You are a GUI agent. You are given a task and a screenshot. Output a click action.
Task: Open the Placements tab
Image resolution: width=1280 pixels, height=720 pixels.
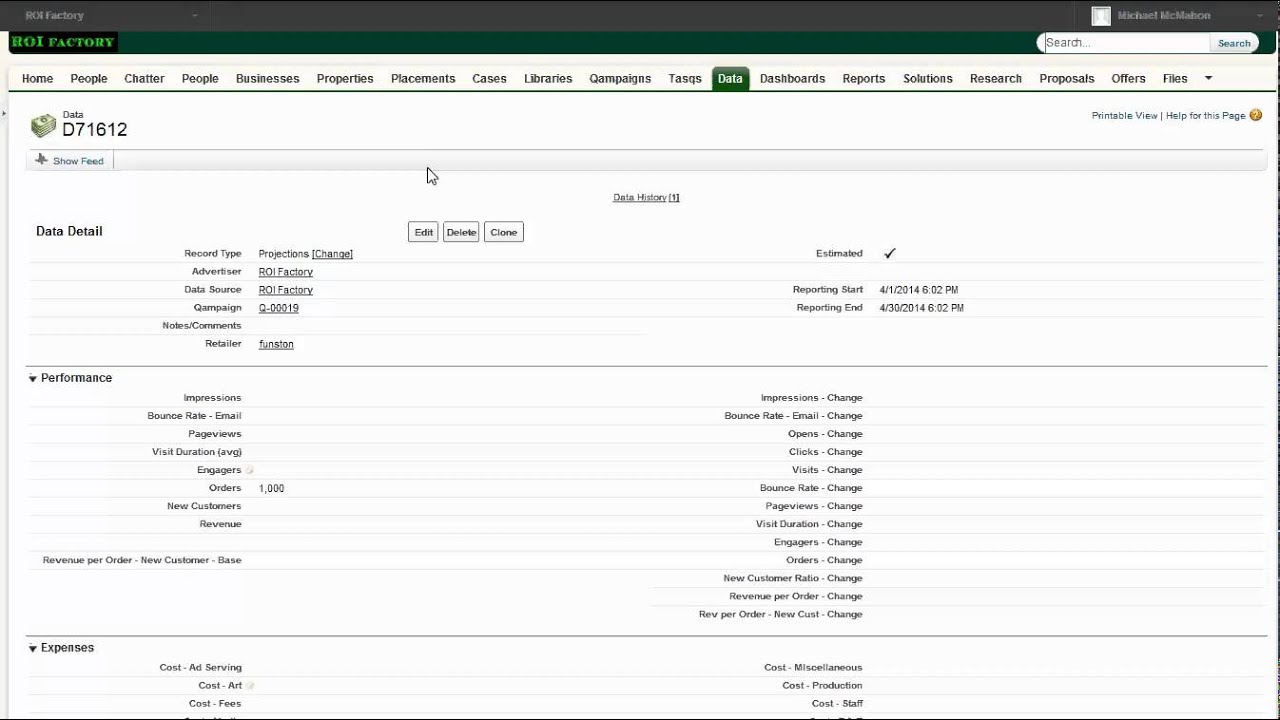point(423,79)
